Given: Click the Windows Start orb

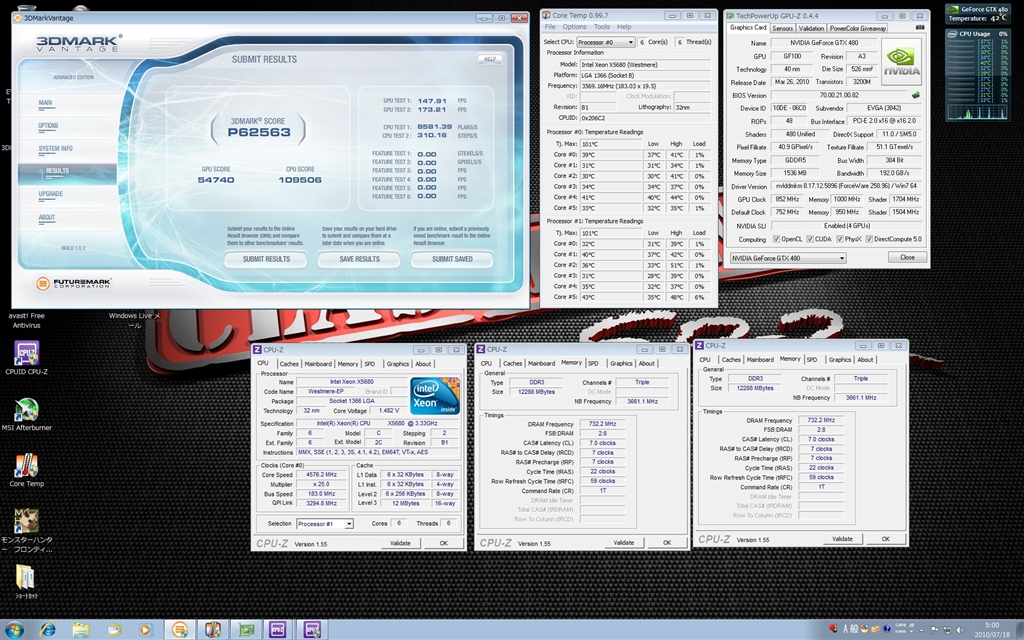Looking at the screenshot, I should 15,629.
